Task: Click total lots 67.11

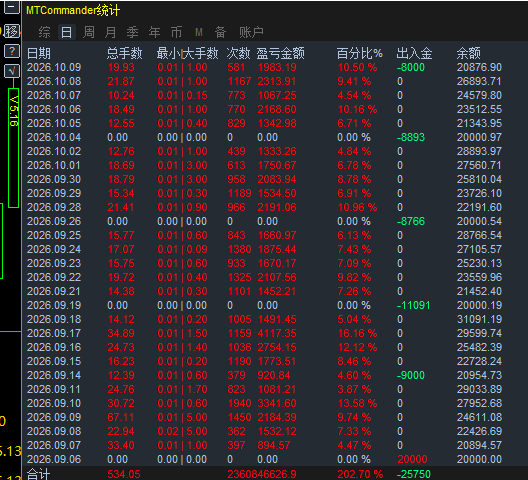Action: (121, 417)
